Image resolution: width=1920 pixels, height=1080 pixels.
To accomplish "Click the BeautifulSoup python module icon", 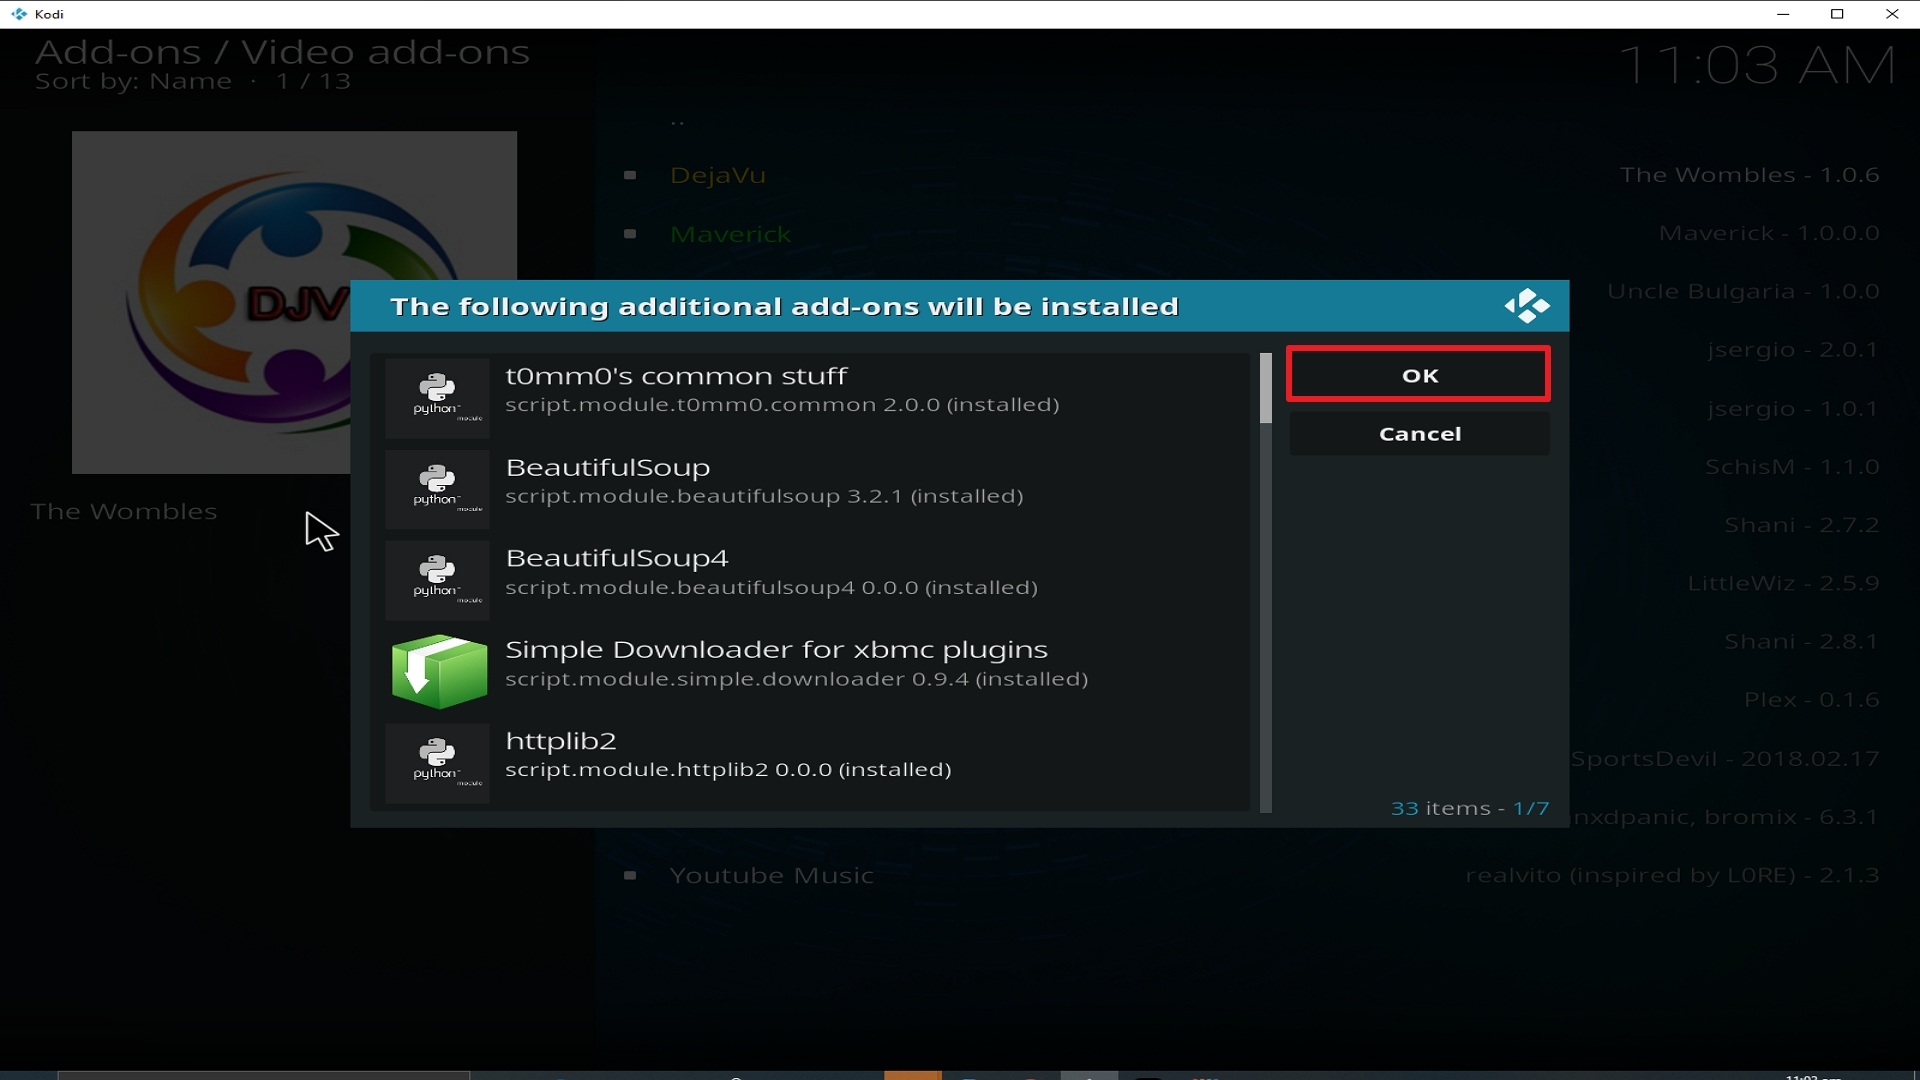I will coord(437,488).
